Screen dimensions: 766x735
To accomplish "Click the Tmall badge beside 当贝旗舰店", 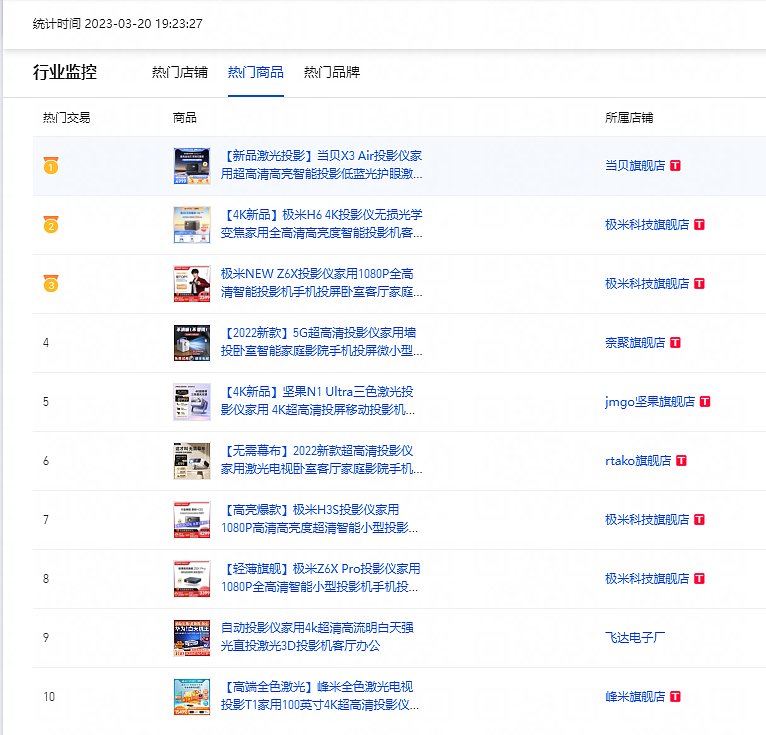I will pos(676,166).
